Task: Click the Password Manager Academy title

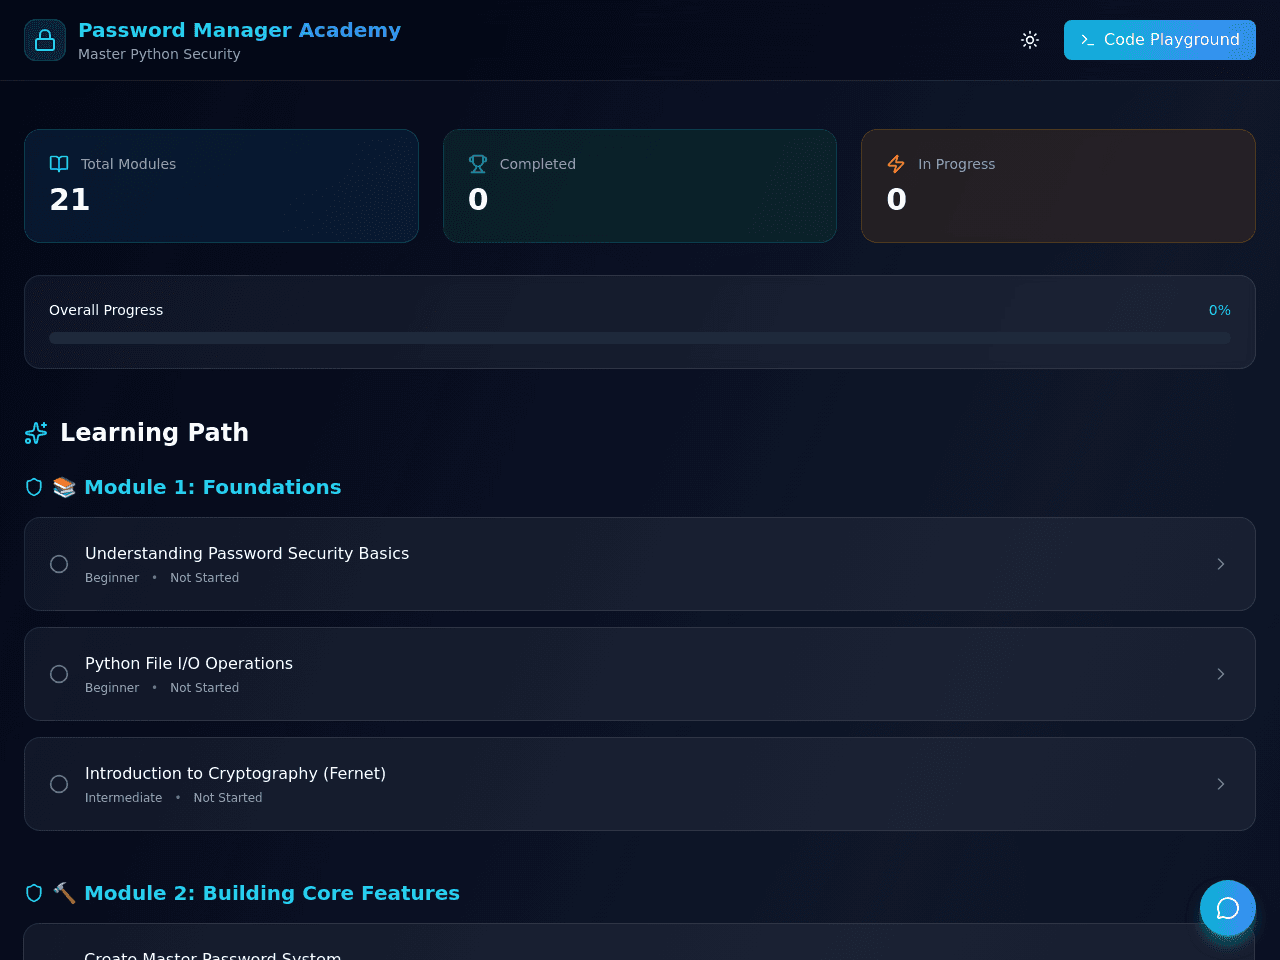Action: point(239,30)
